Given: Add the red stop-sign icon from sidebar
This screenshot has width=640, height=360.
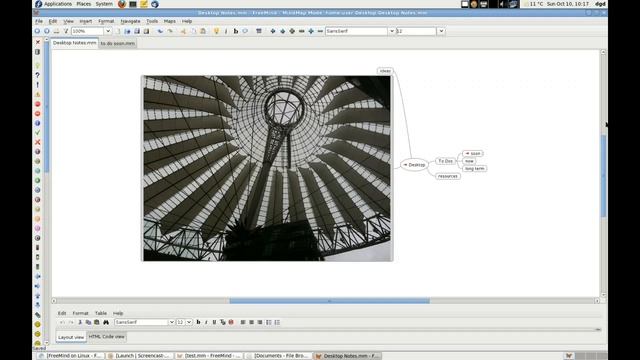Looking at the screenshot, I should (x=38, y=104).
